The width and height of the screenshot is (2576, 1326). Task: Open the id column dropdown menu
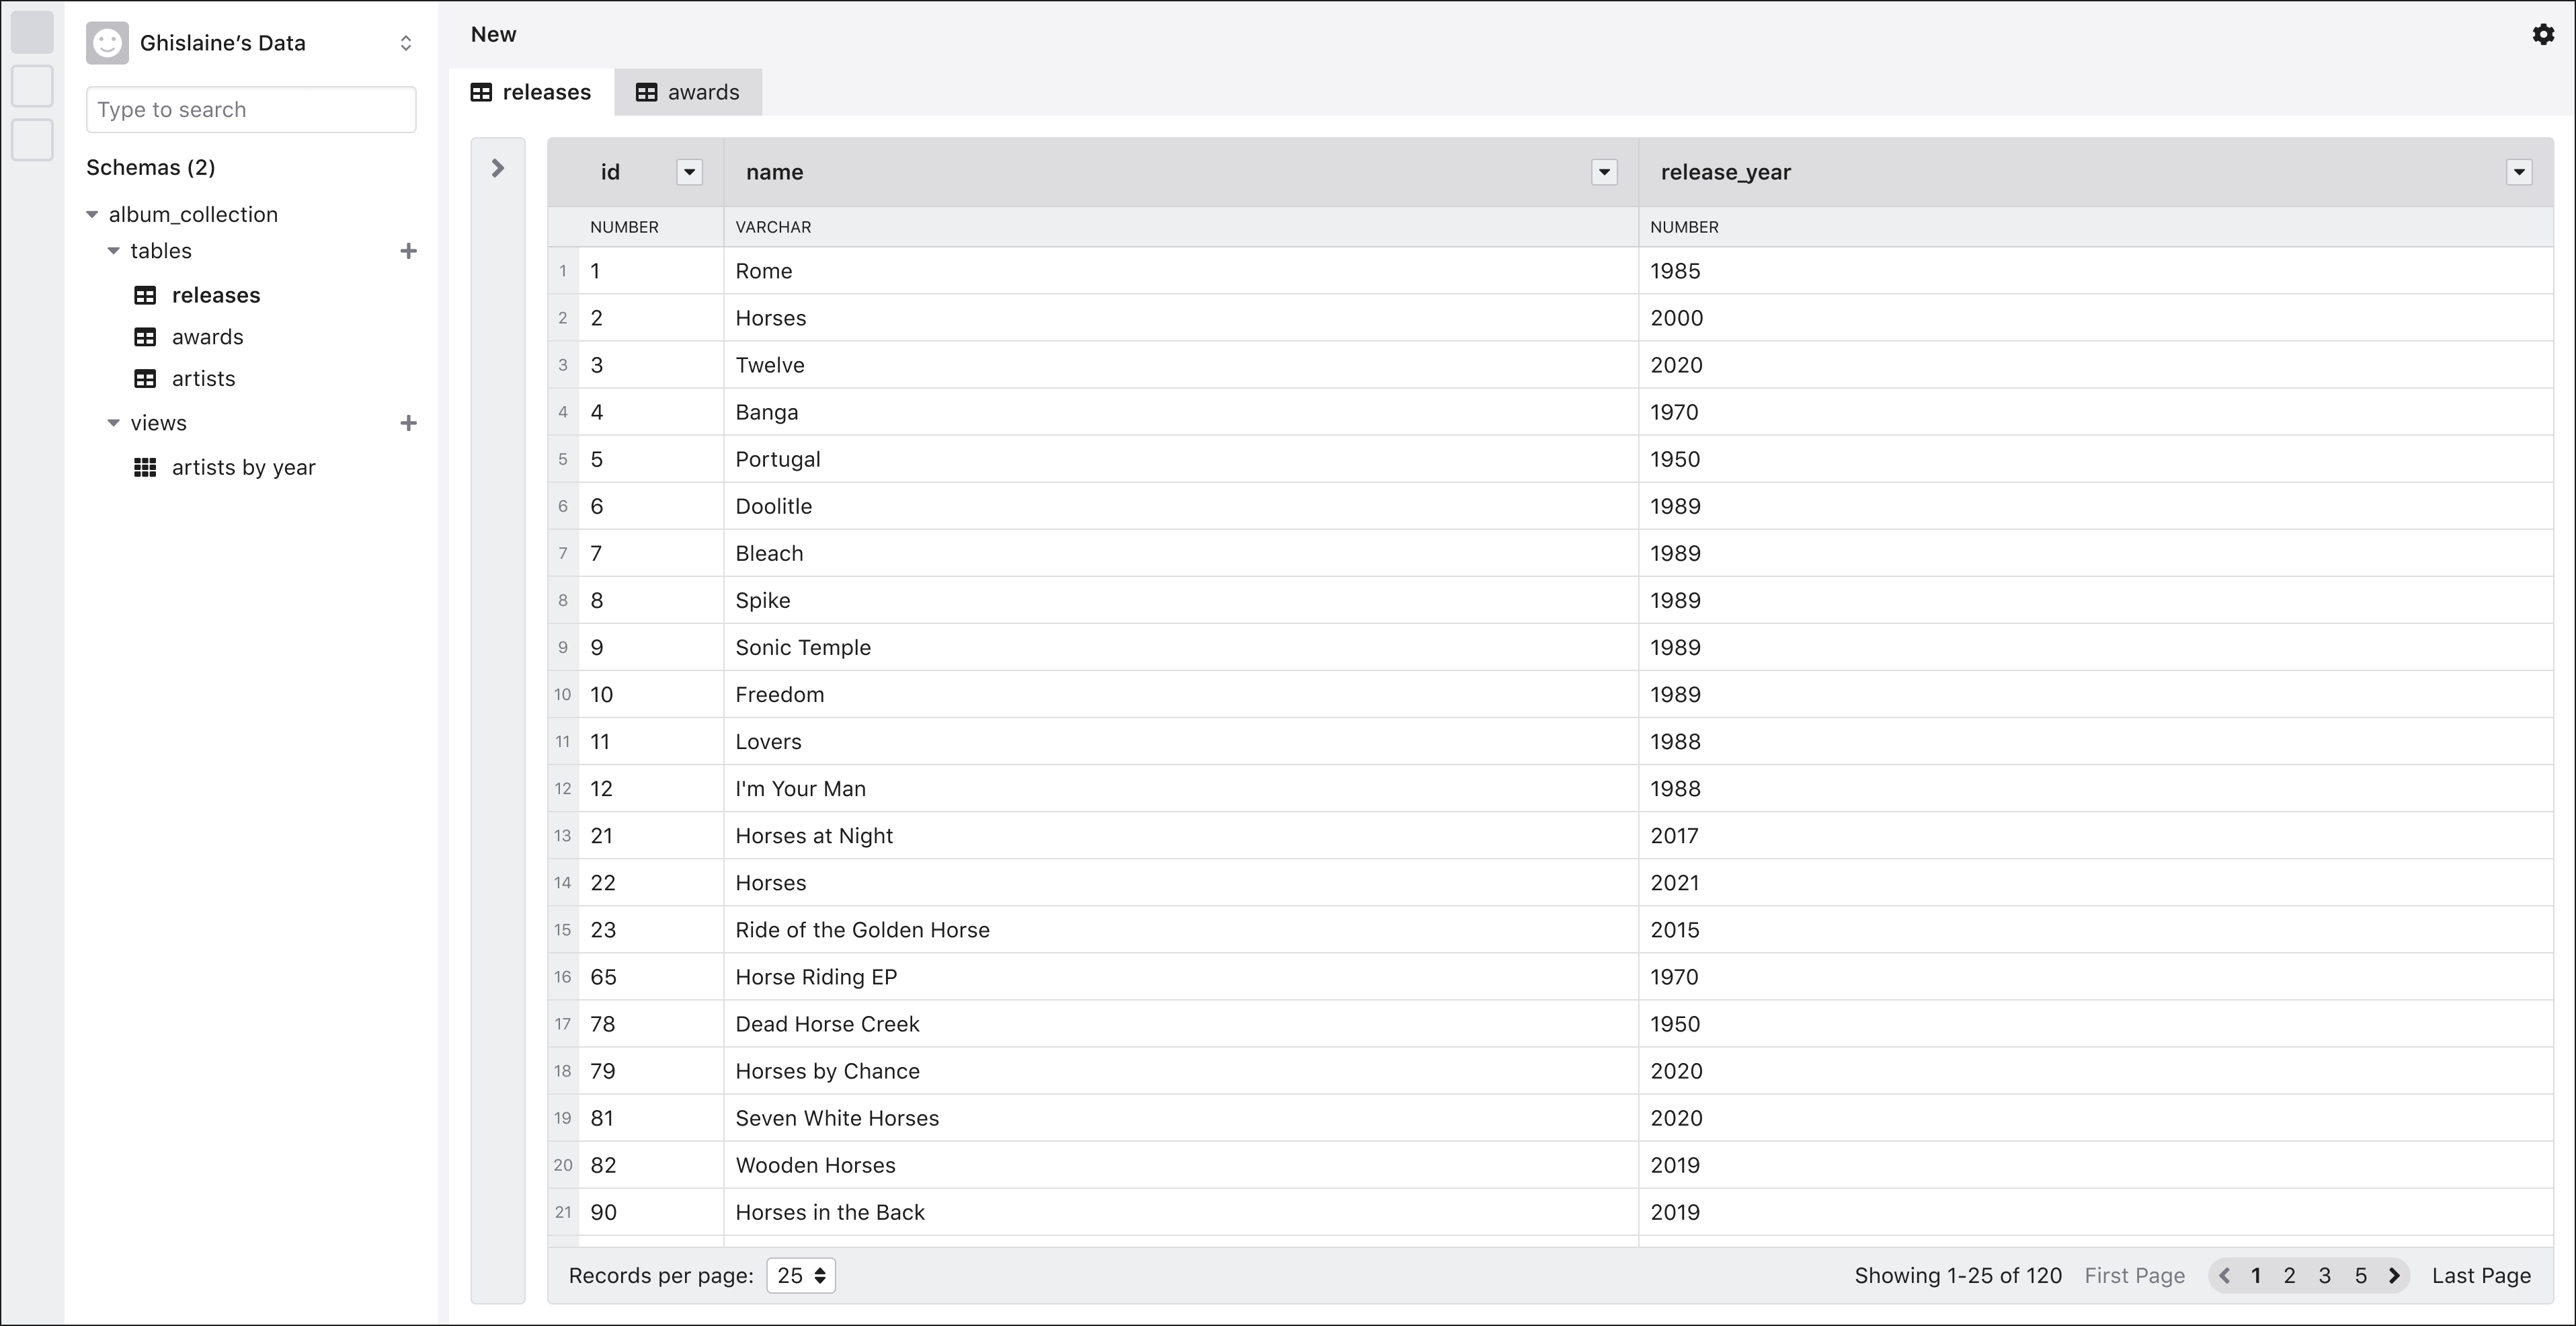(689, 172)
